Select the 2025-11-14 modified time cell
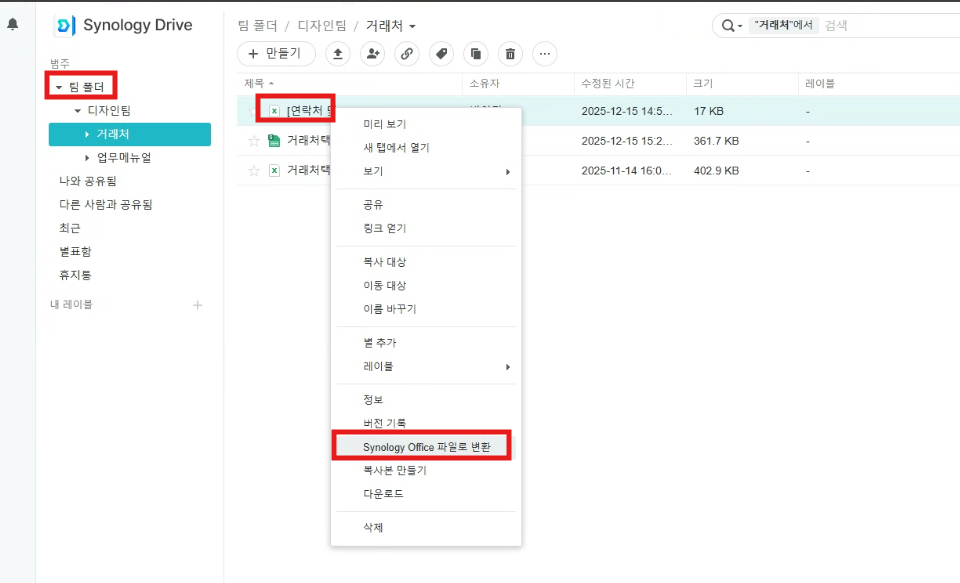 626,171
